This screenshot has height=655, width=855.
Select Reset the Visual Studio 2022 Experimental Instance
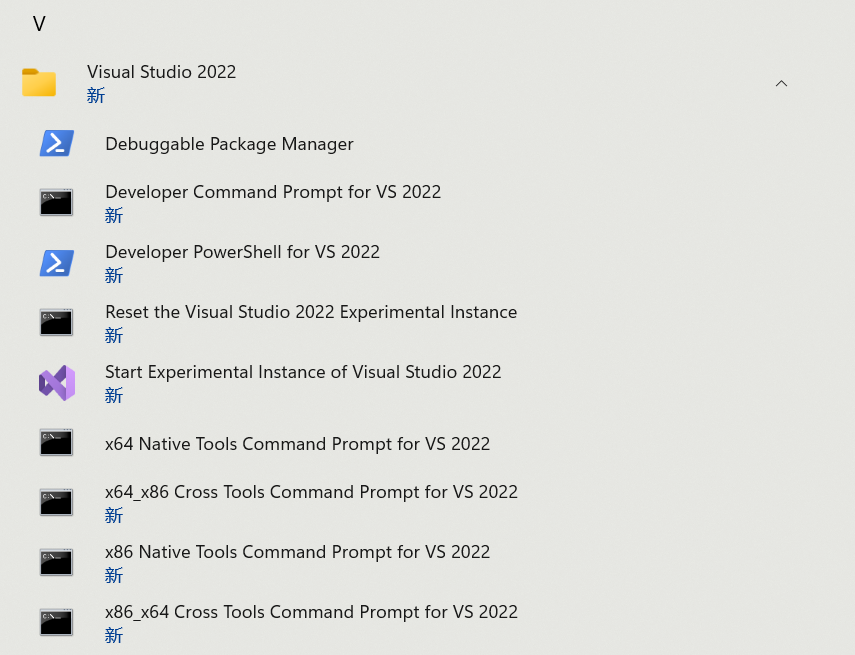click(311, 312)
